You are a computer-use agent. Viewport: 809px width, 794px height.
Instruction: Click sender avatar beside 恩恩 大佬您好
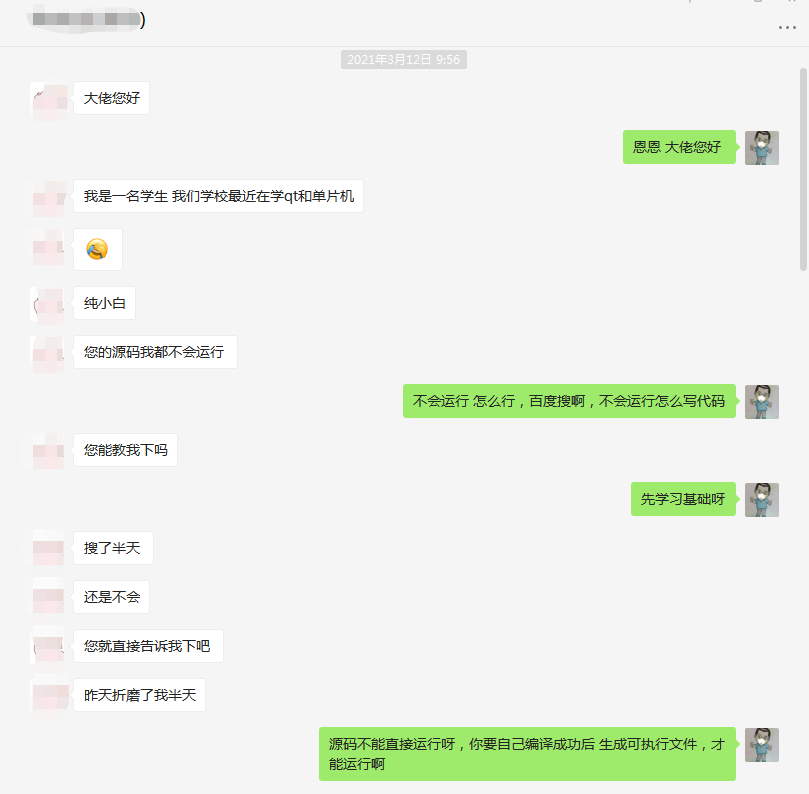[762, 148]
